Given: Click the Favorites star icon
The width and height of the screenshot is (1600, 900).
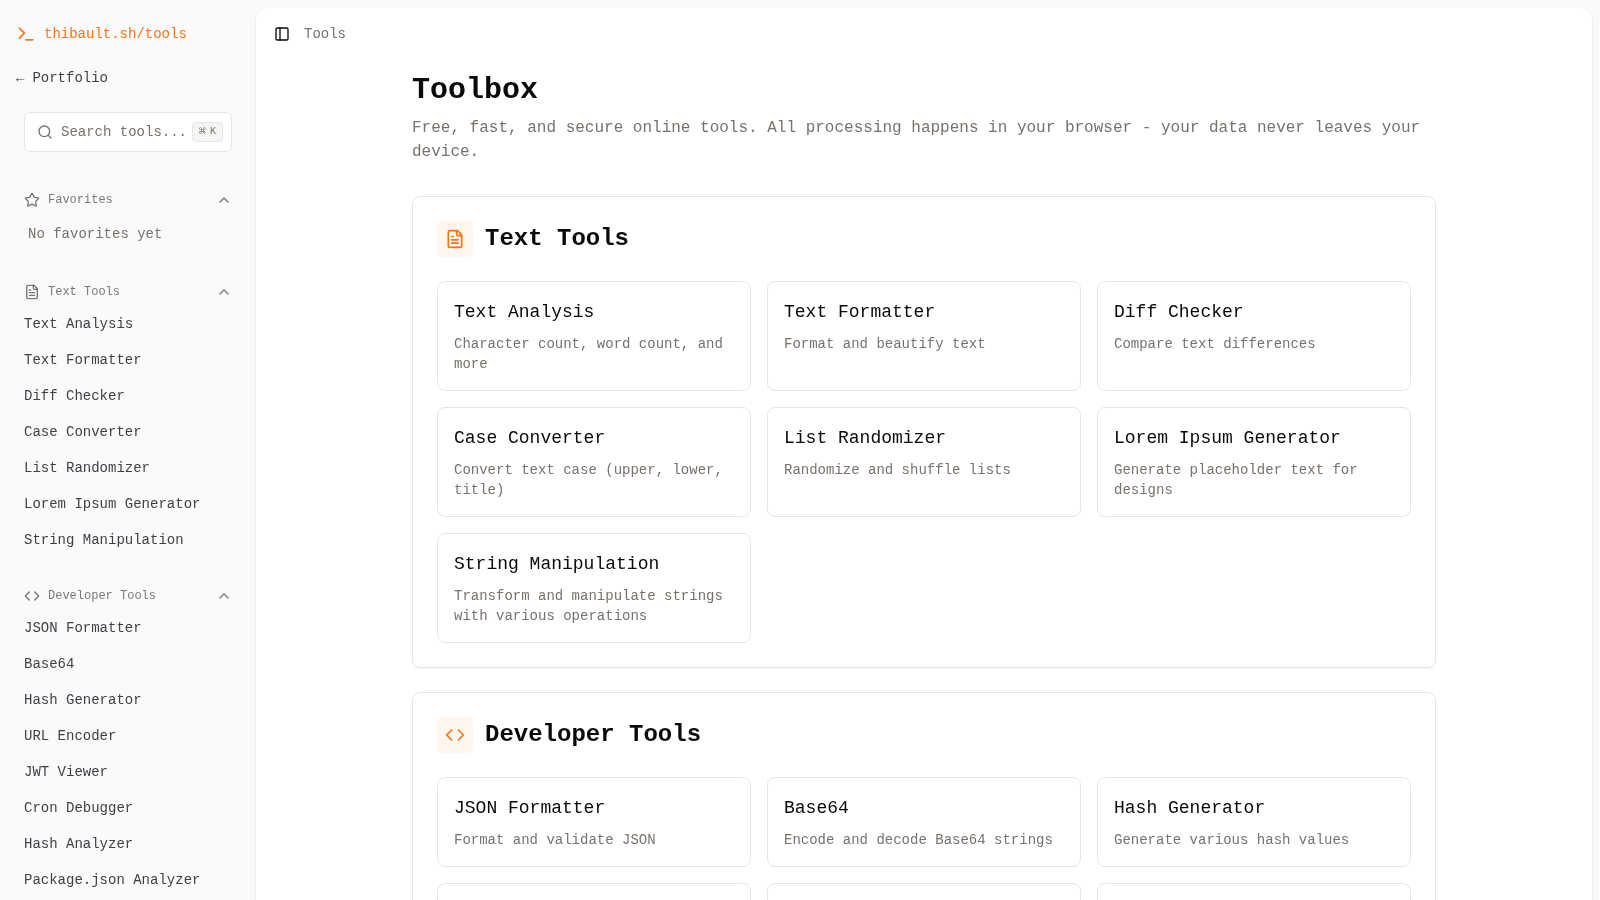Looking at the screenshot, I should 32,200.
